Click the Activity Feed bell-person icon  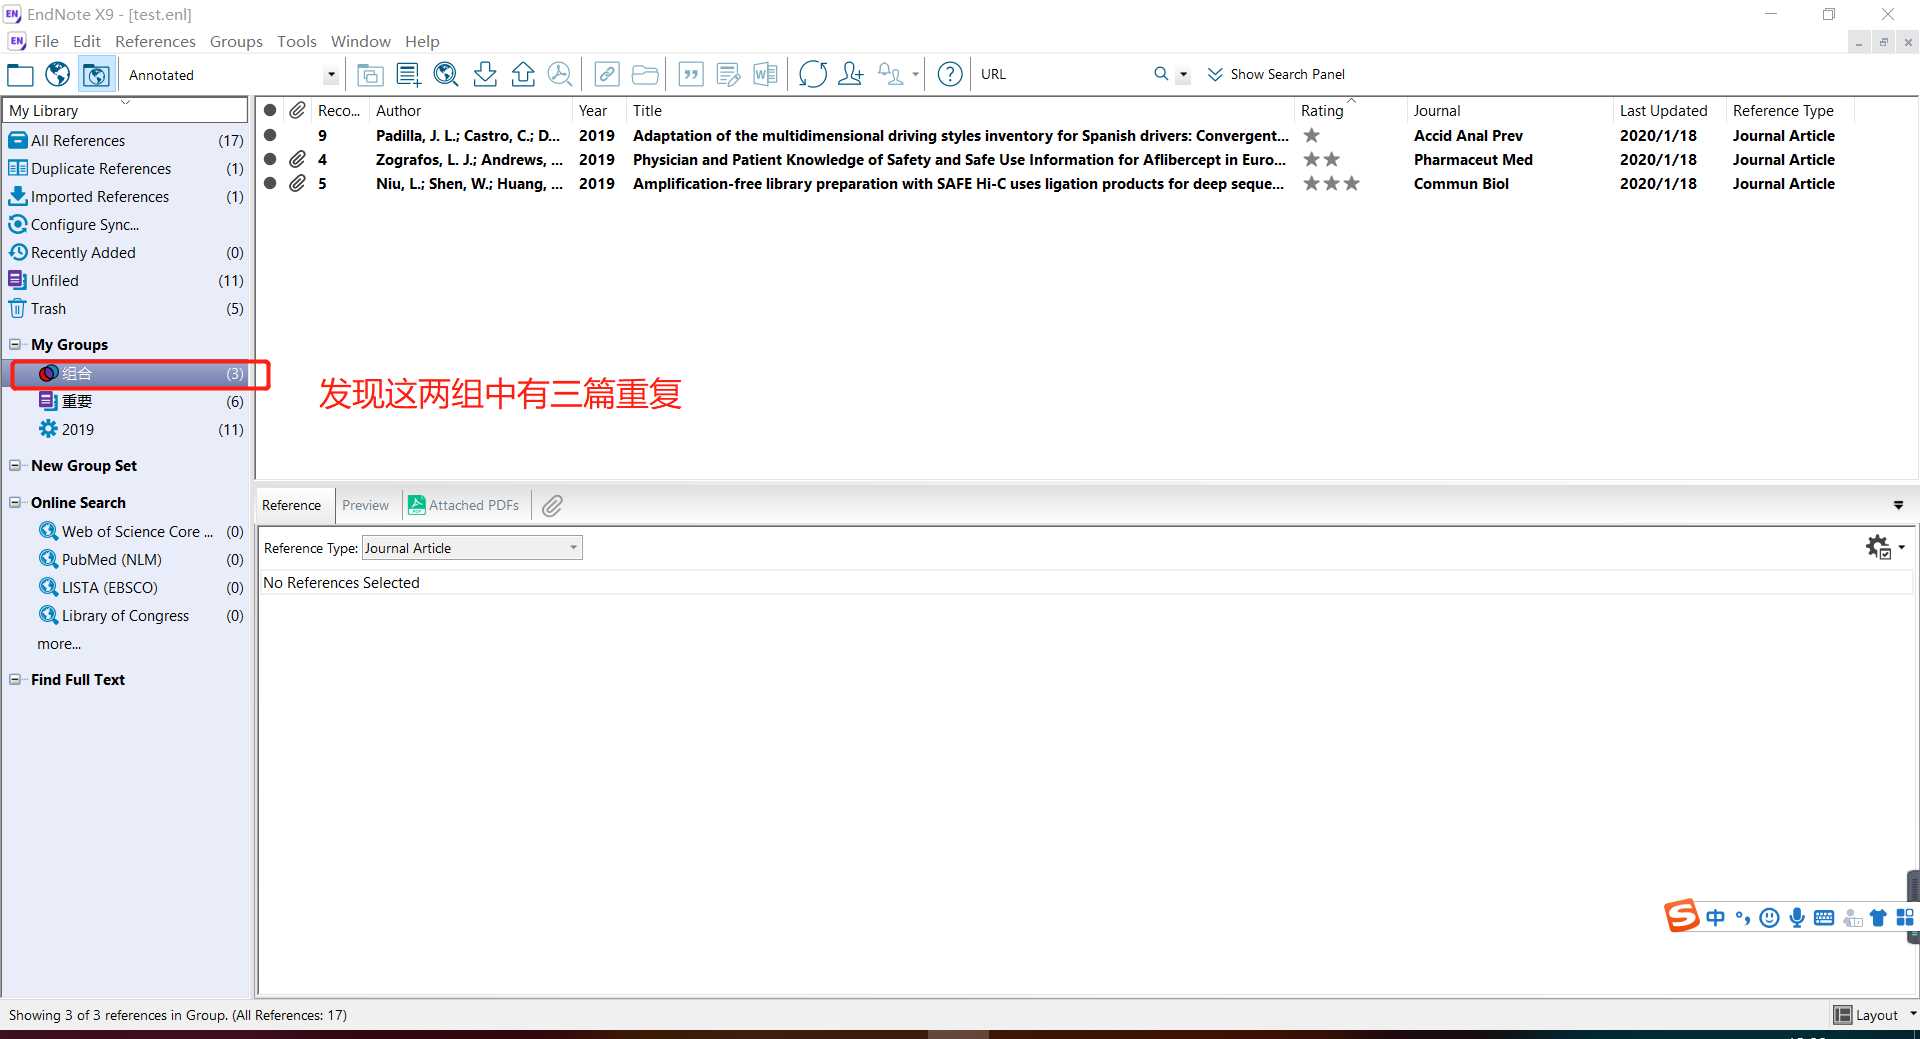tap(890, 75)
